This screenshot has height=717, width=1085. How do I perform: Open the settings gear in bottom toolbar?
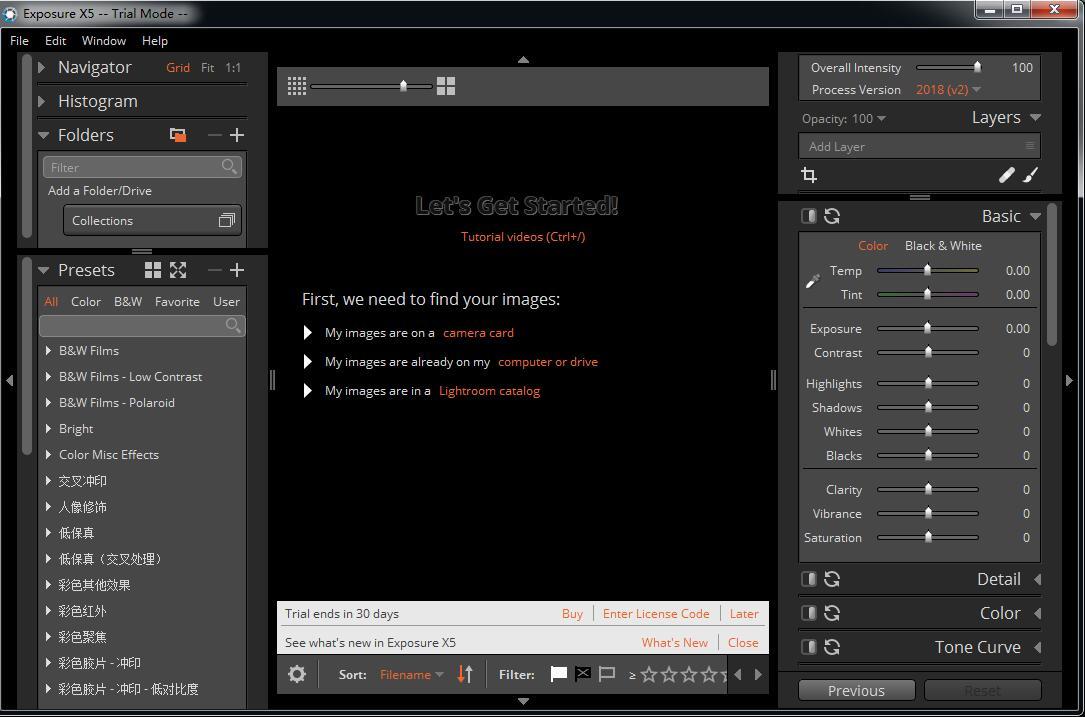click(x=297, y=674)
